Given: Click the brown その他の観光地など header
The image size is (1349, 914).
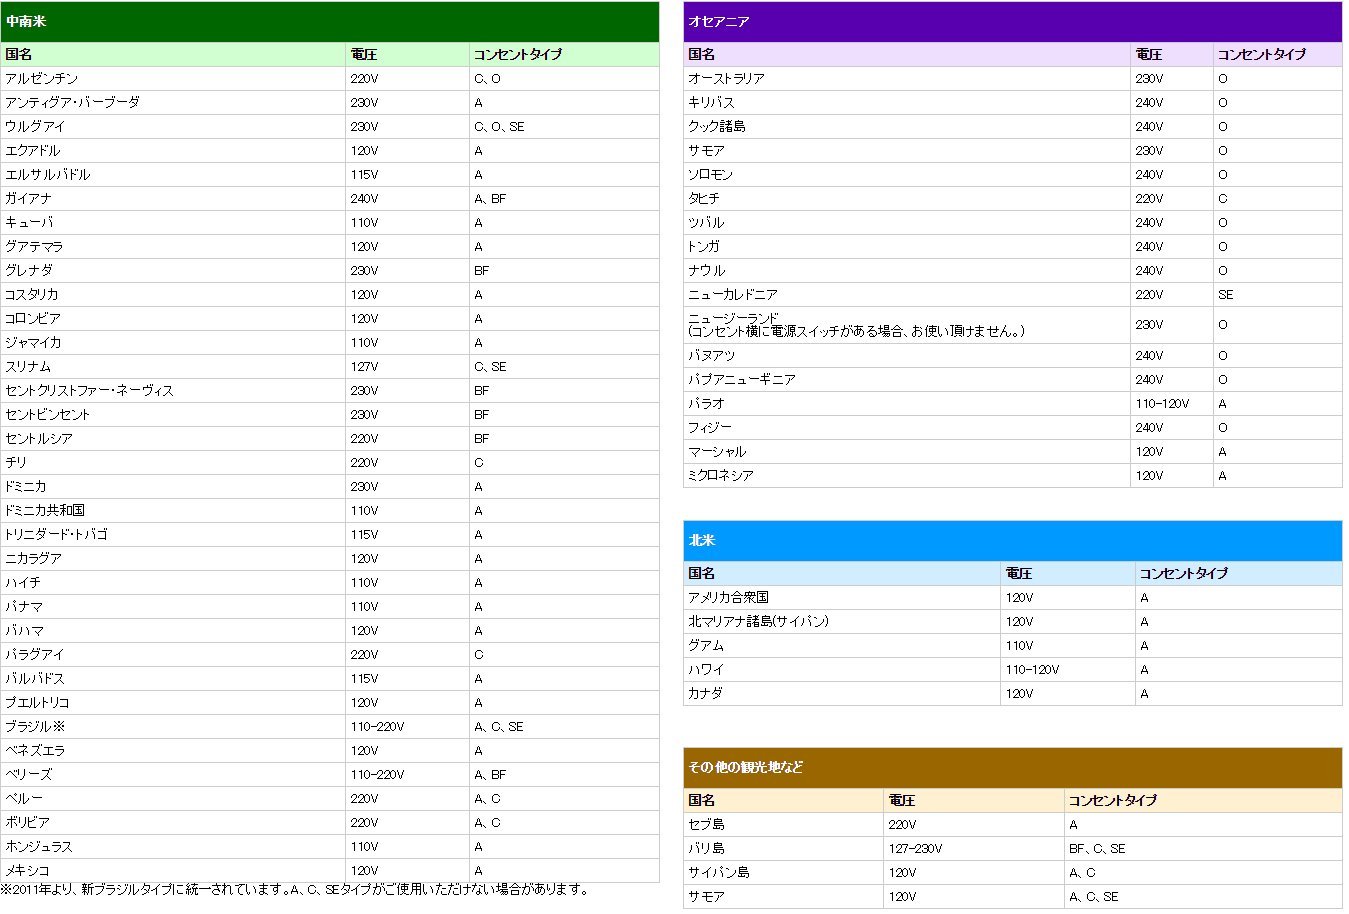Looking at the screenshot, I should [1012, 767].
